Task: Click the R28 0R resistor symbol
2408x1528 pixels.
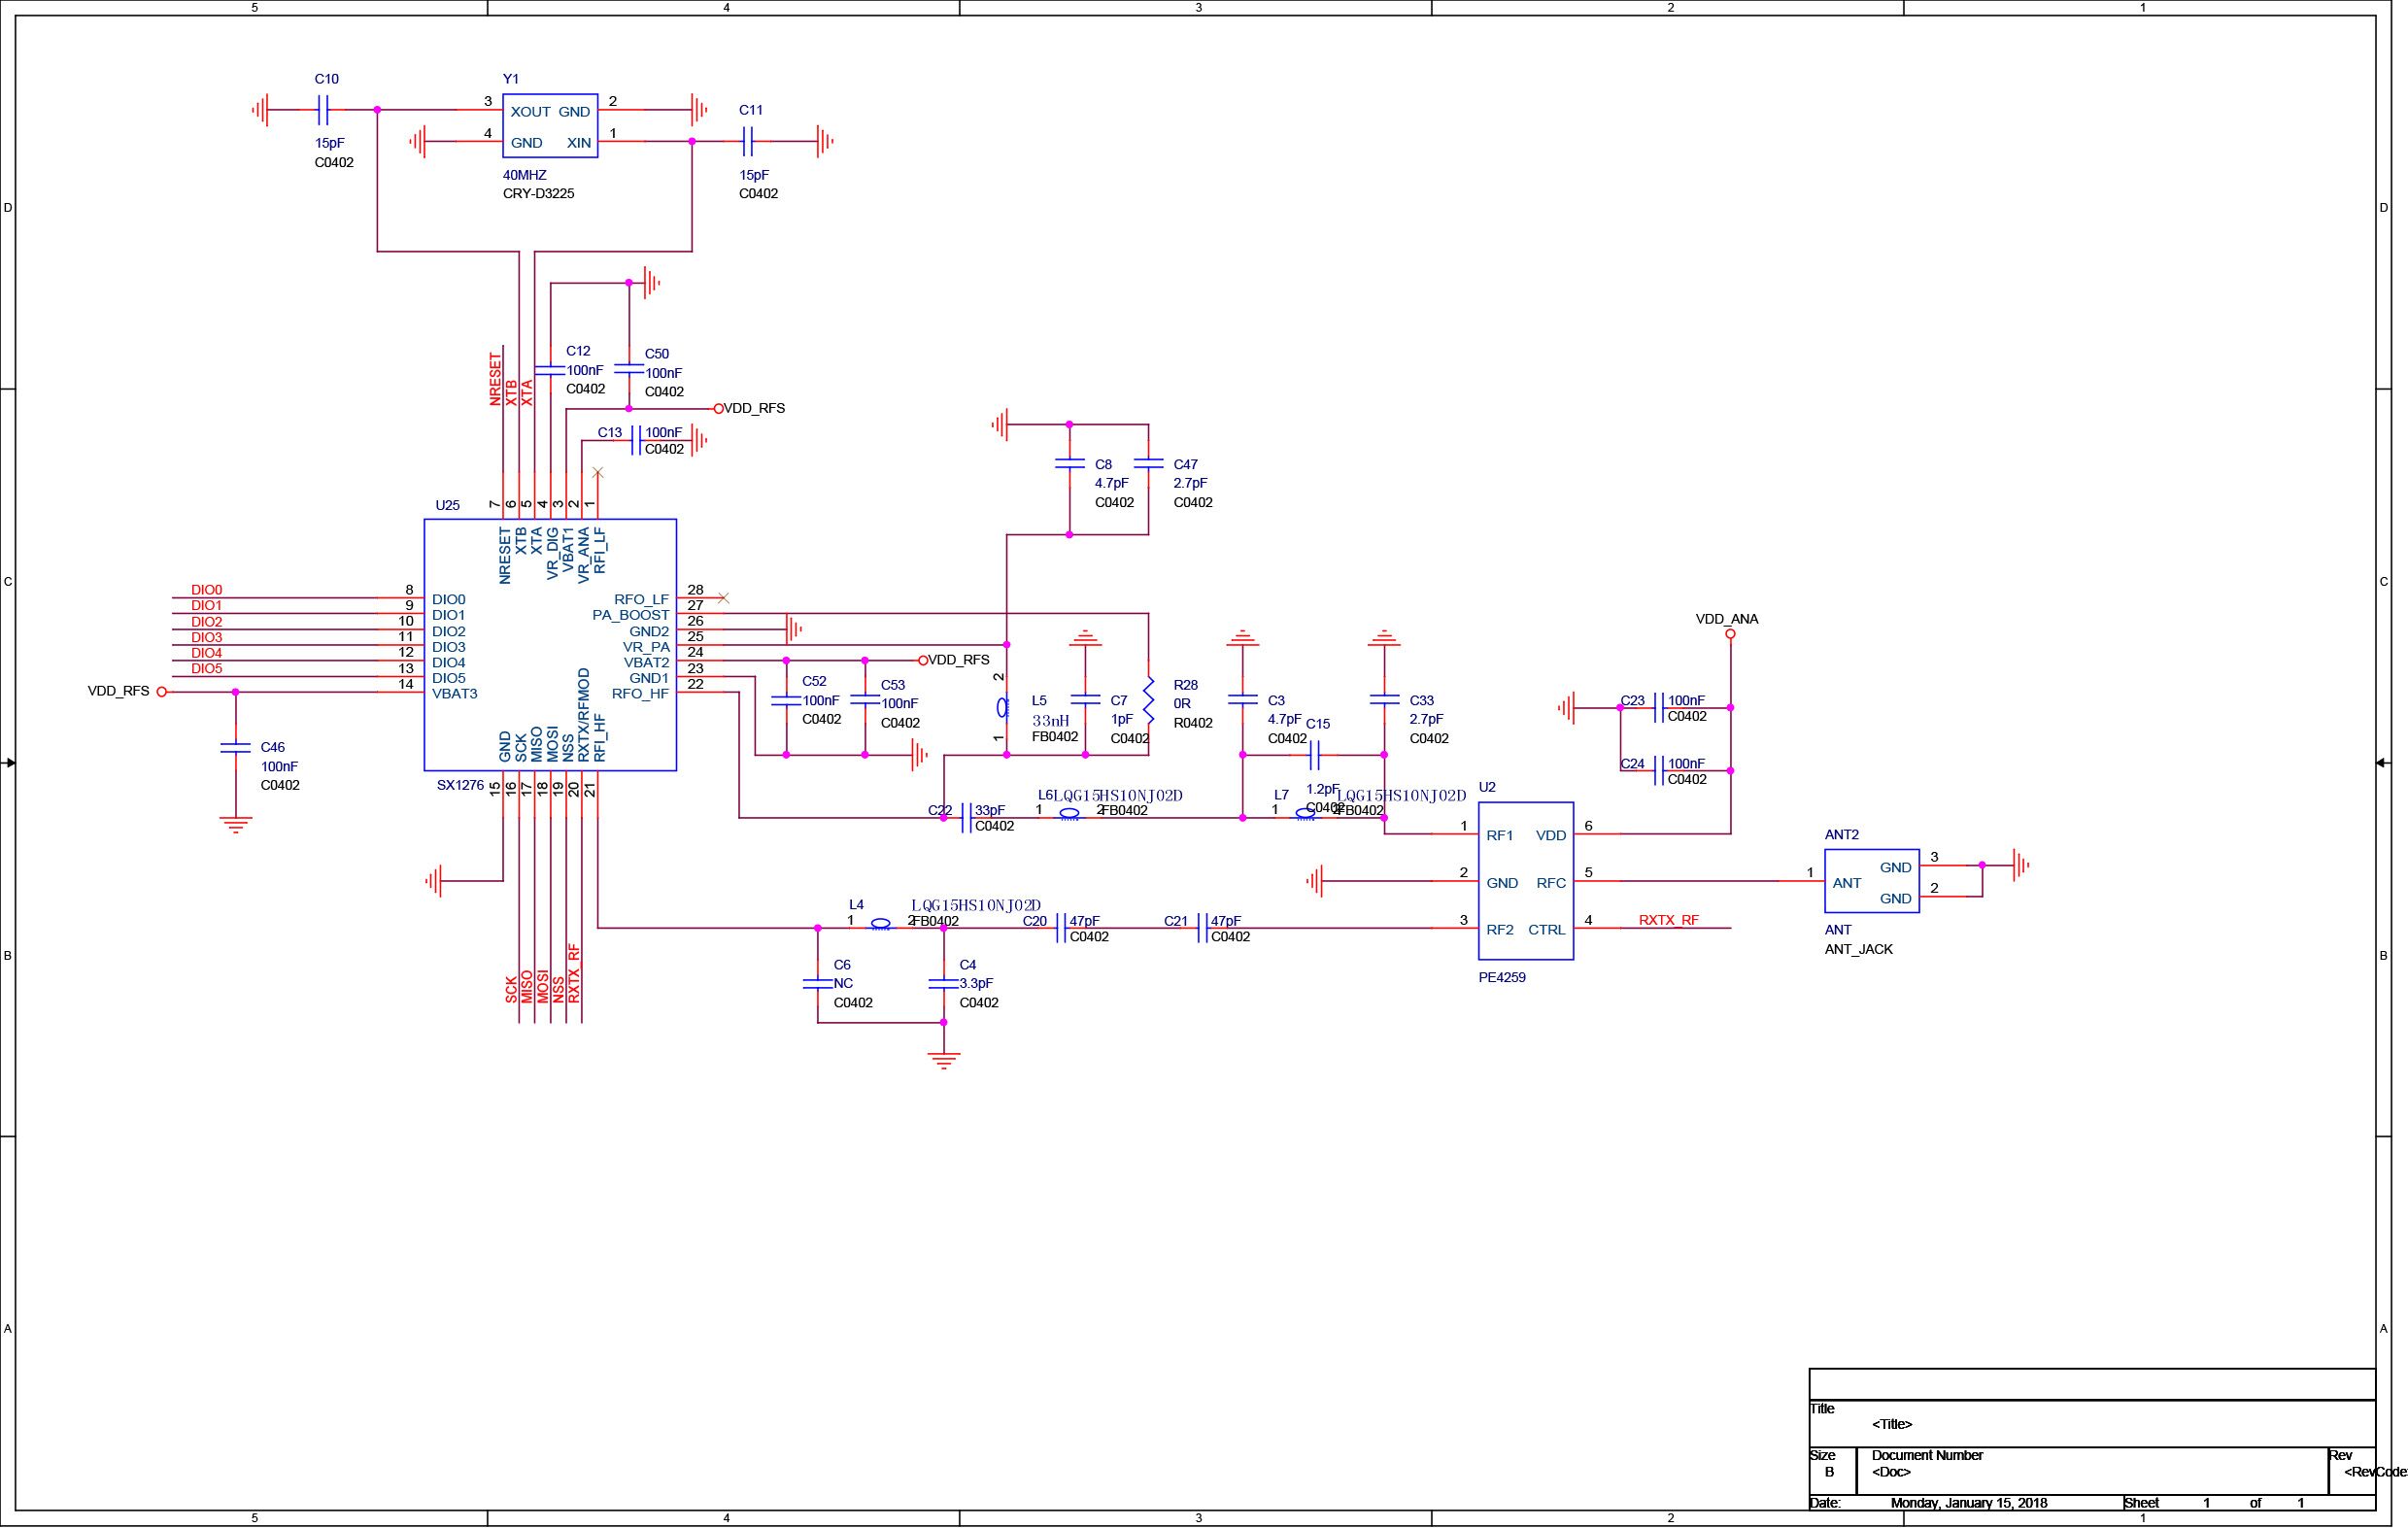Action: point(1149,700)
